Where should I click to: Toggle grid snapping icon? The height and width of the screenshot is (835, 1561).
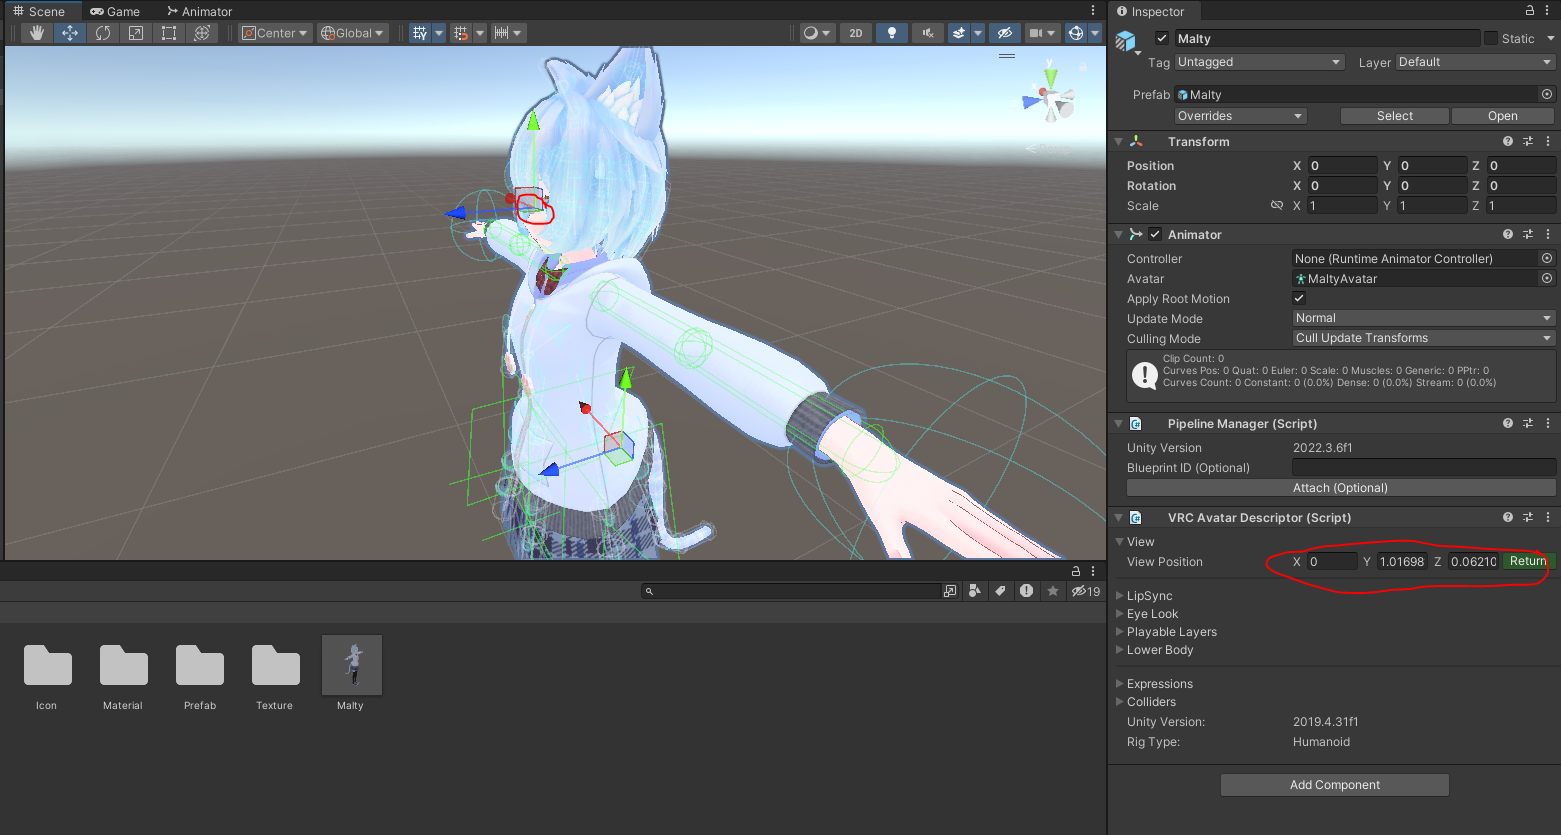[x=420, y=33]
